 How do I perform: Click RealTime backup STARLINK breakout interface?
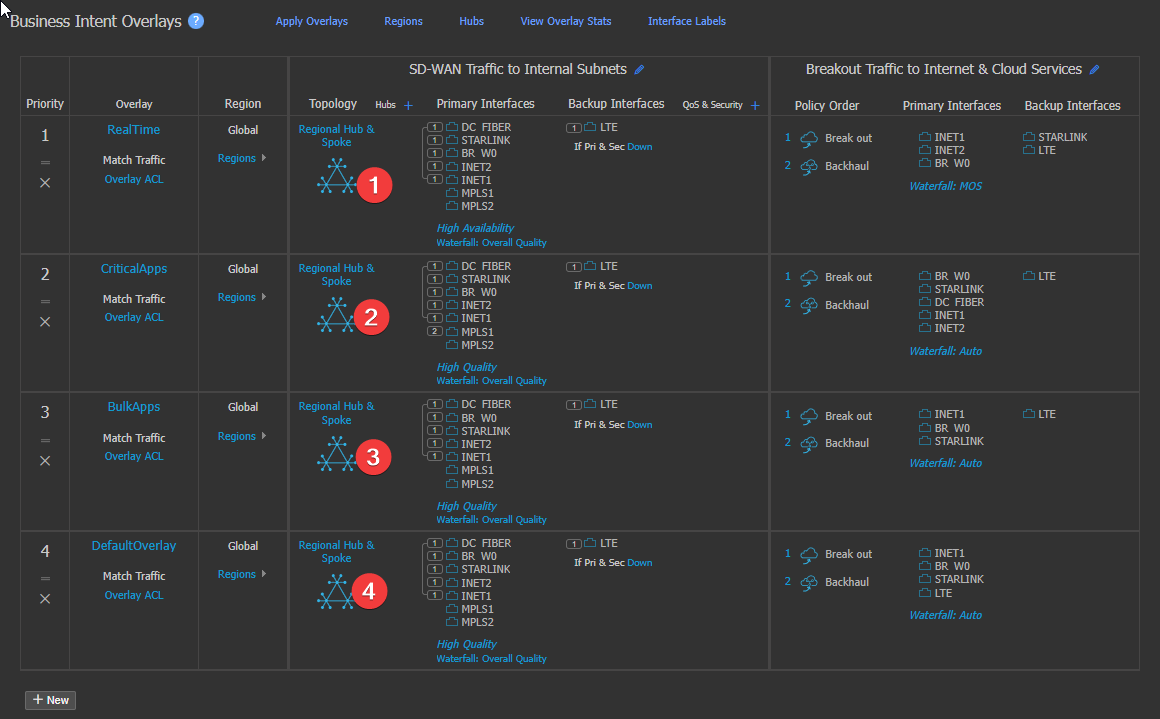click(x=1056, y=137)
